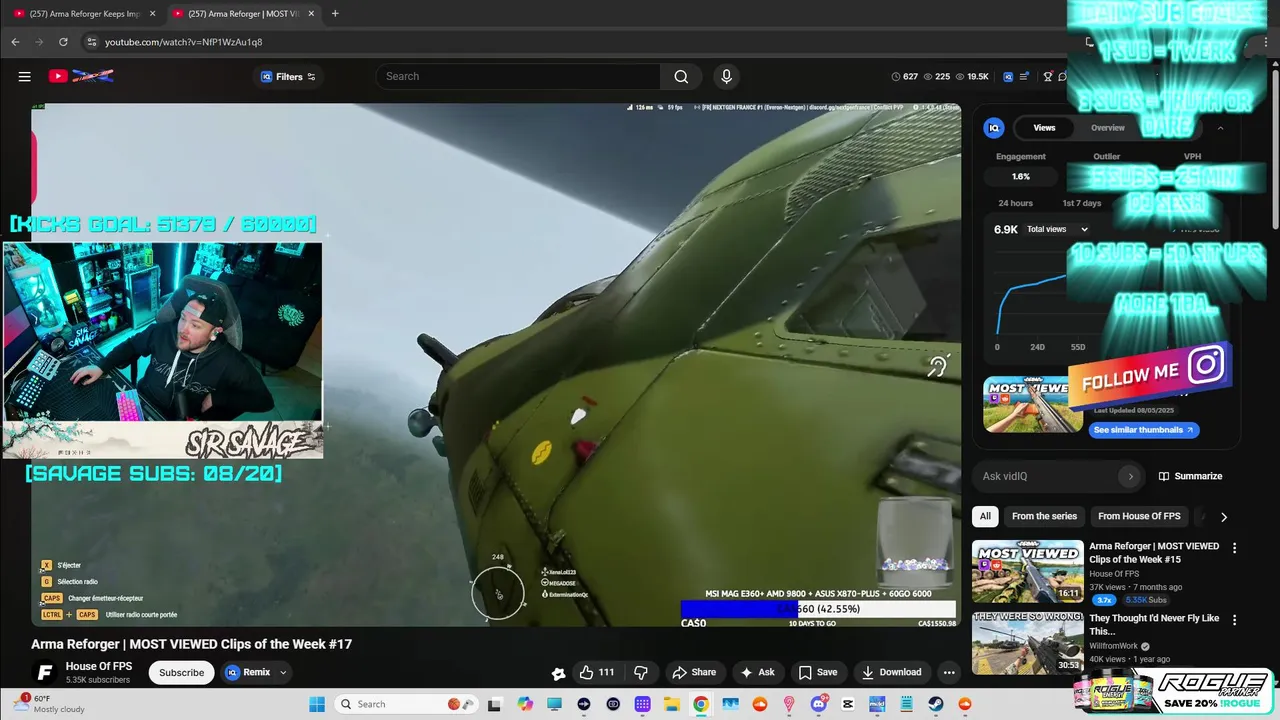Switch to the Overview tab
Image resolution: width=1280 pixels, height=720 pixels.
click(x=1107, y=128)
